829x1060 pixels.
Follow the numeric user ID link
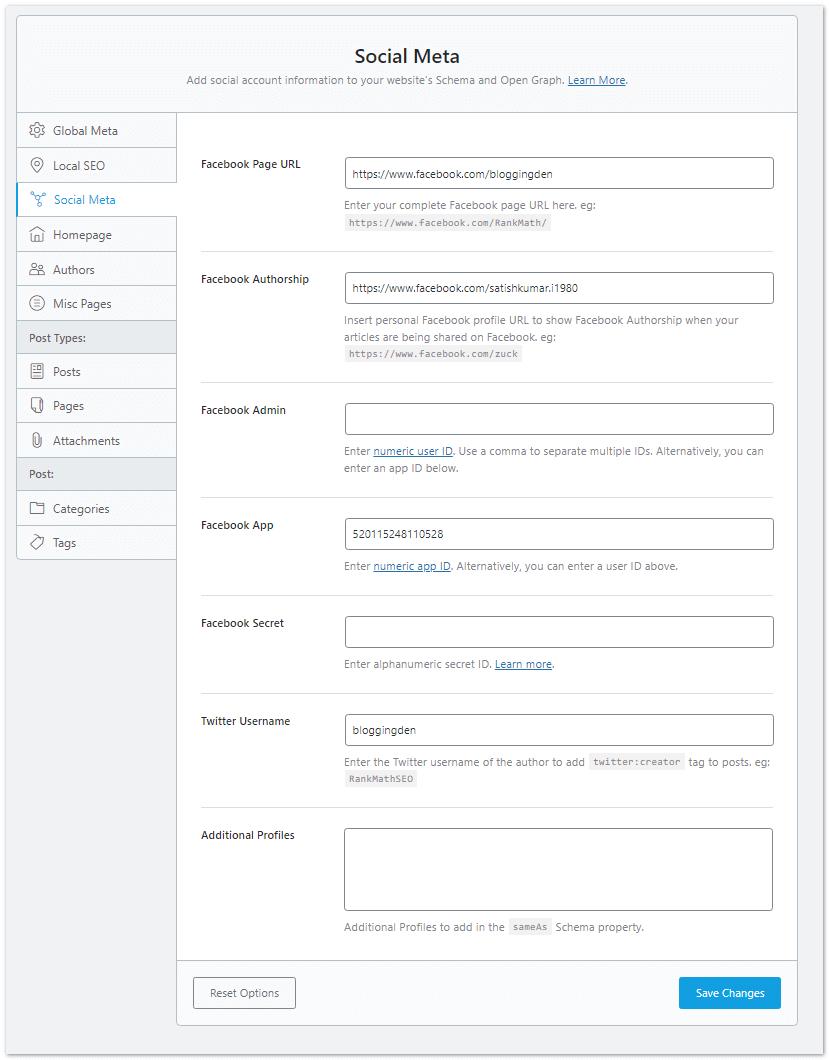(413, 452)
